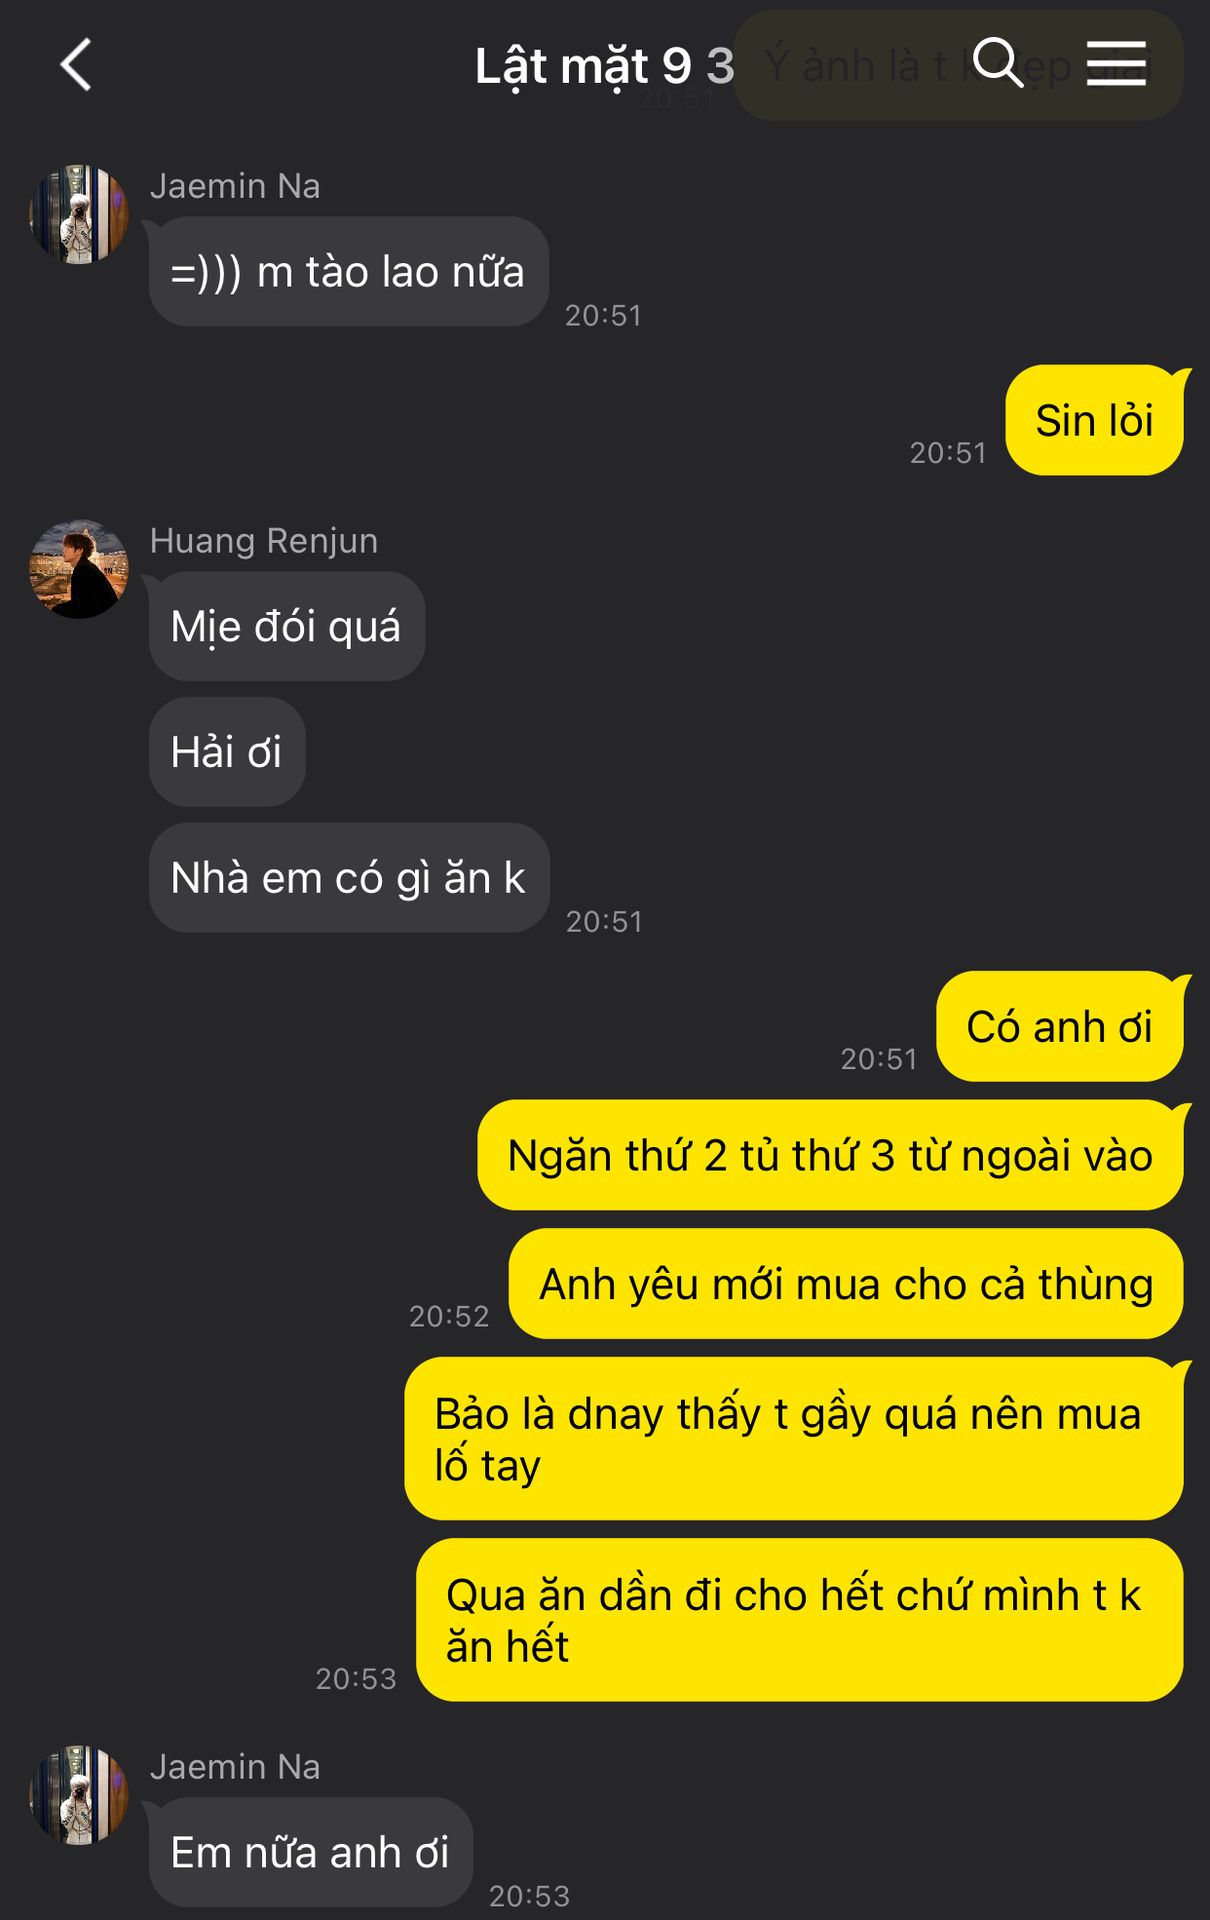
Task: Tap the first Jaemin Na sender name
Action: point(235,186)
